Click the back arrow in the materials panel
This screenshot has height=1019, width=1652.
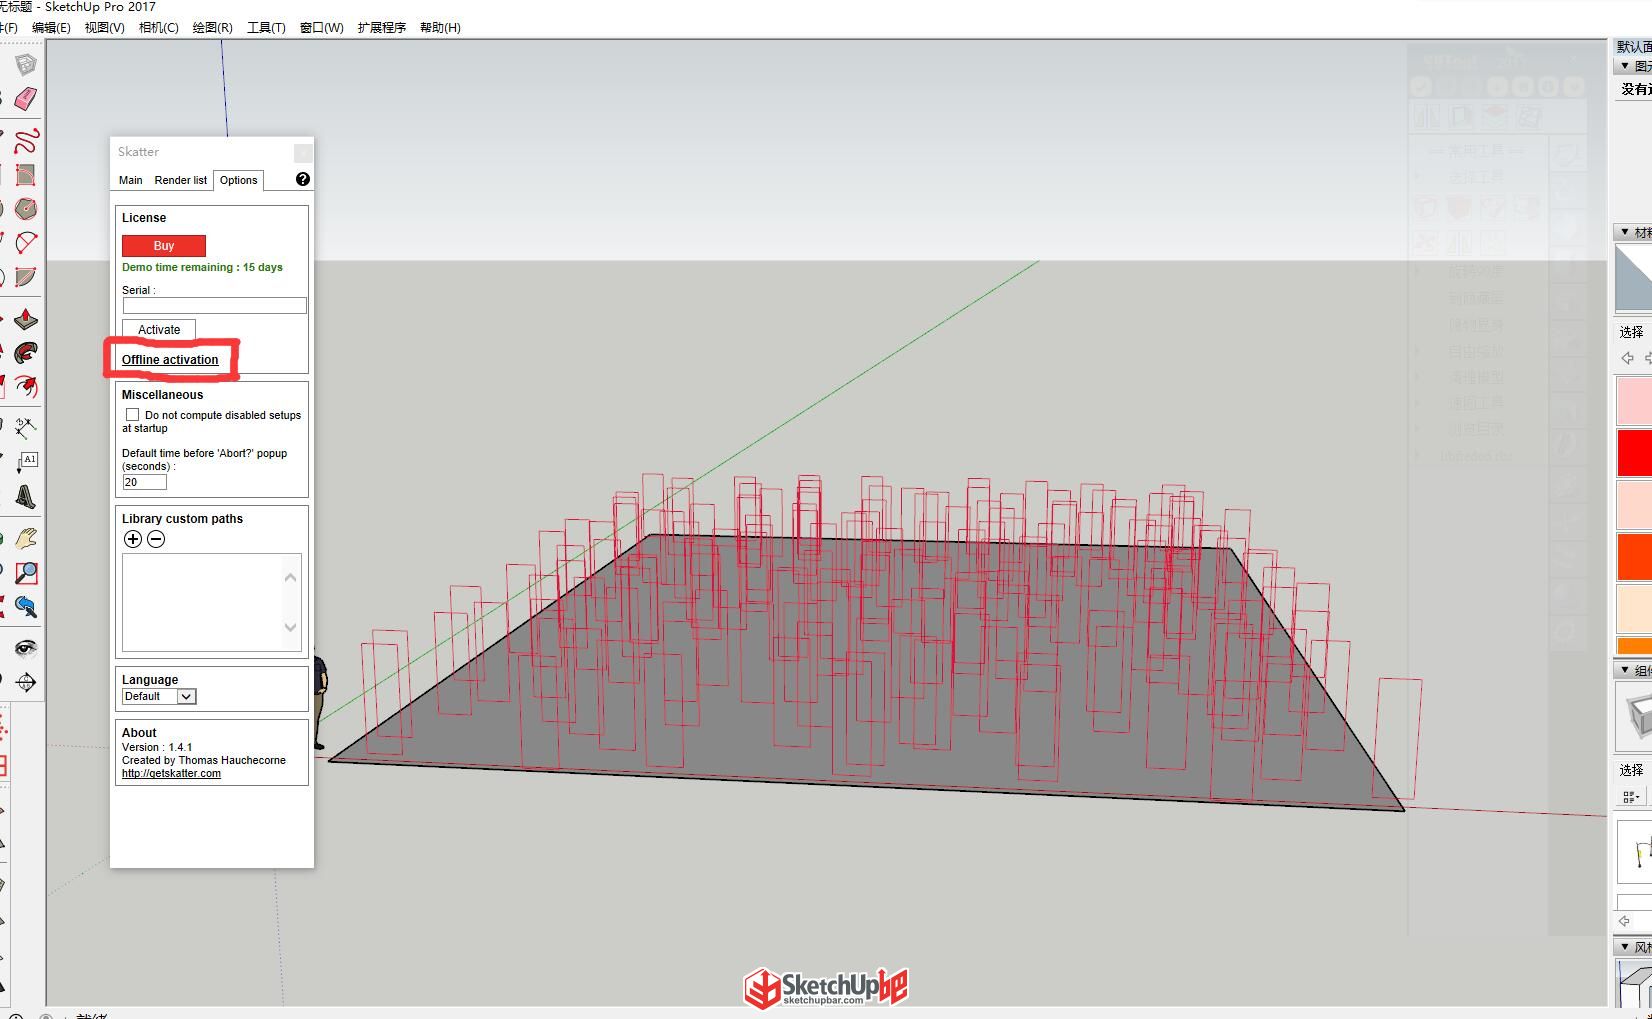(1627, 358)
